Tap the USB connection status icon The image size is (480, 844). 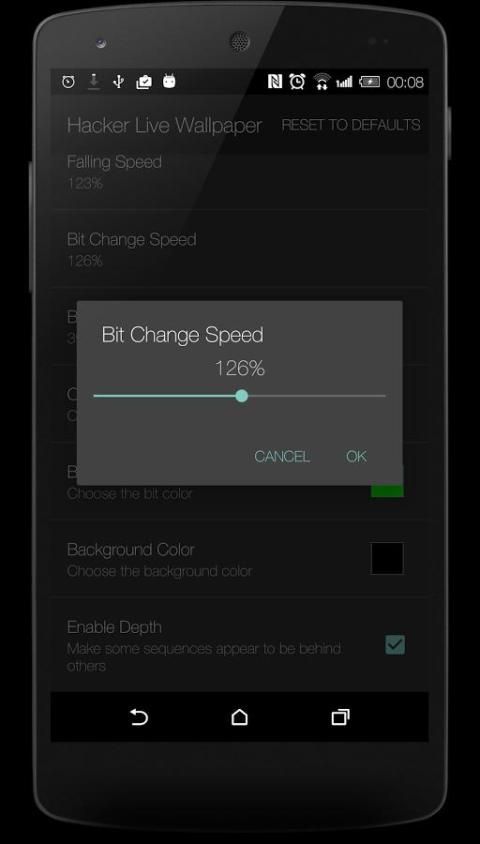coord(118,82)
